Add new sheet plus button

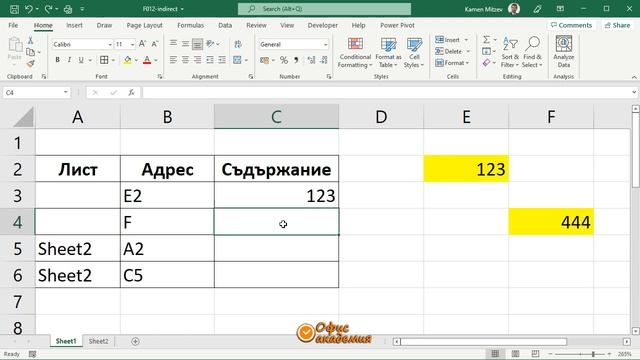click(x=136, y=341)
